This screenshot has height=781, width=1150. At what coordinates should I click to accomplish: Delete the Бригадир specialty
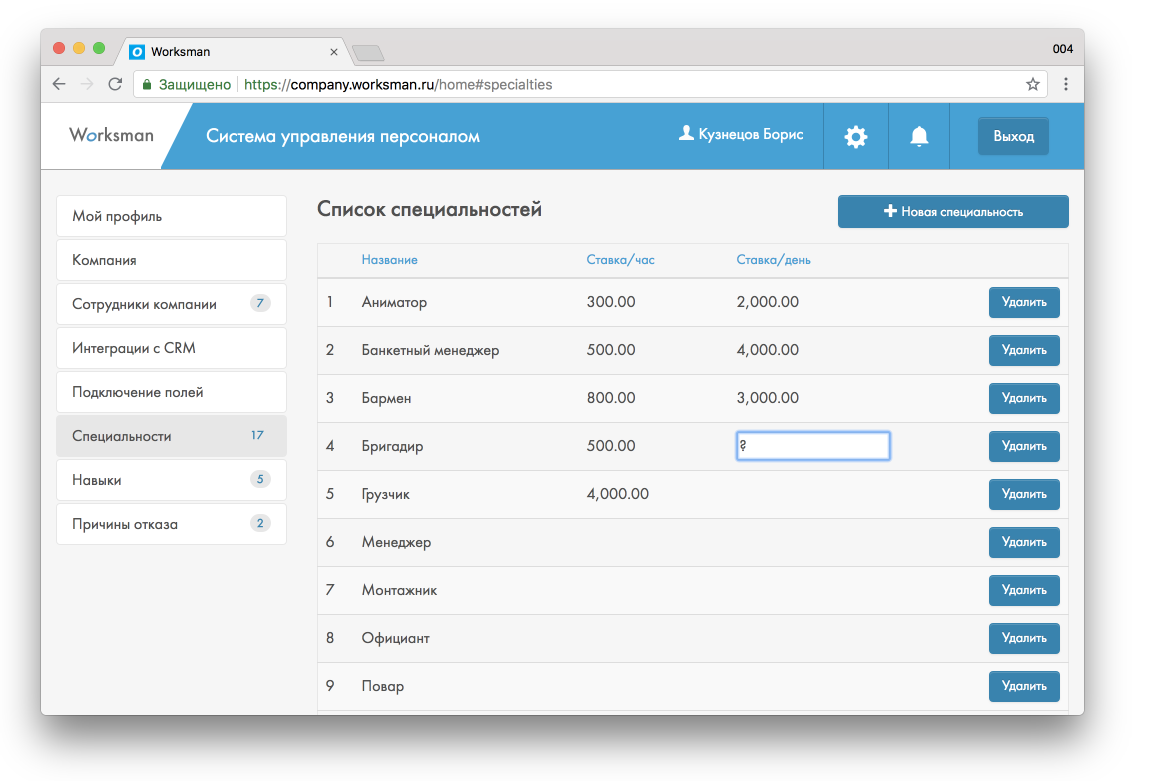click(1024, 447)
